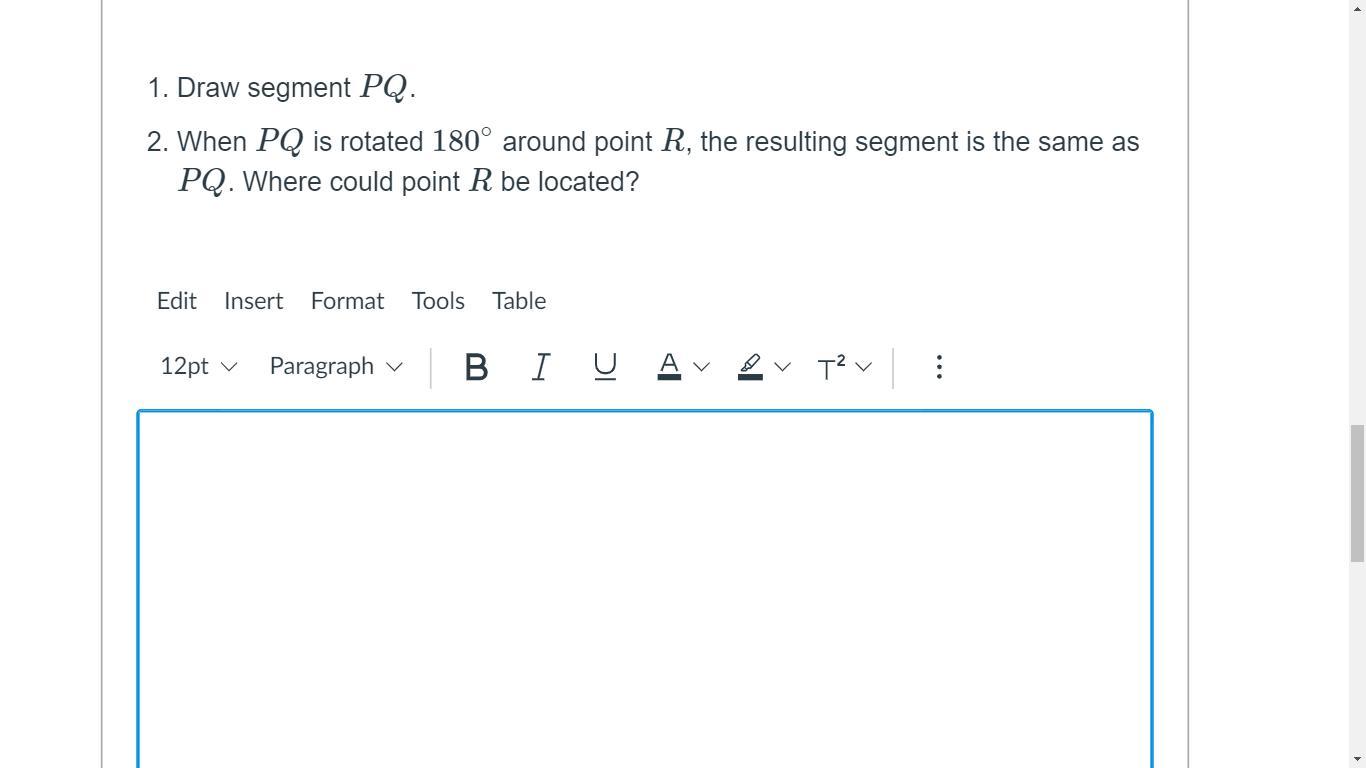This screenshot has width=1366, height=768.
Task: Open the Tools menu
Action: coord(438,301)
